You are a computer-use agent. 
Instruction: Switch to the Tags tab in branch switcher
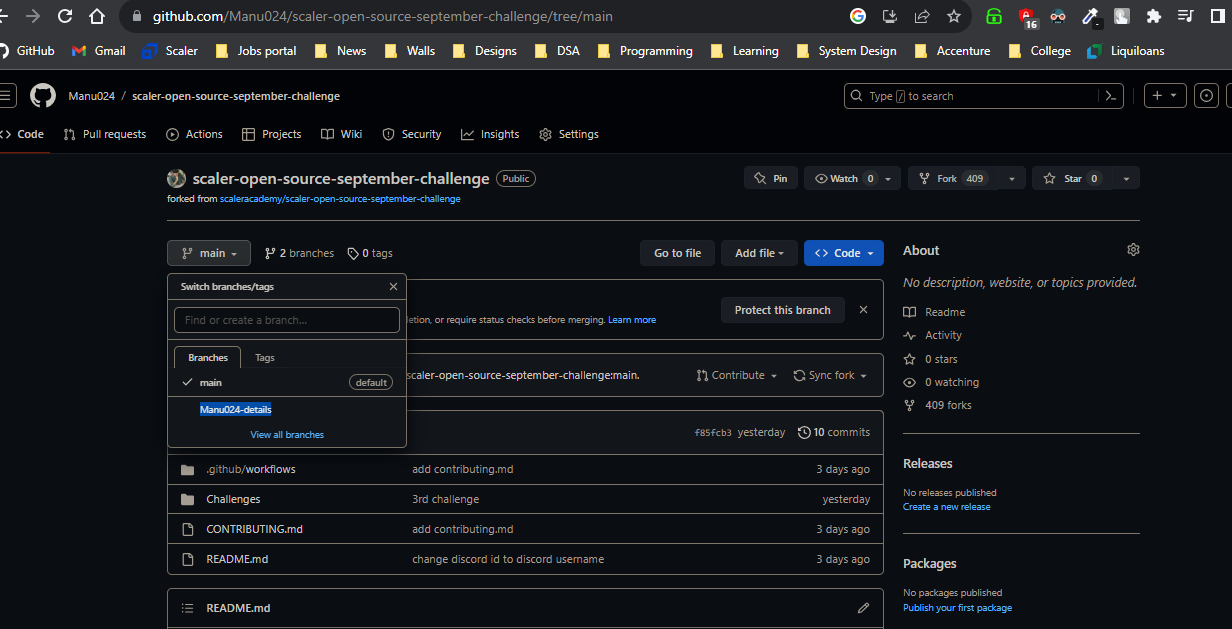point(264,357)
